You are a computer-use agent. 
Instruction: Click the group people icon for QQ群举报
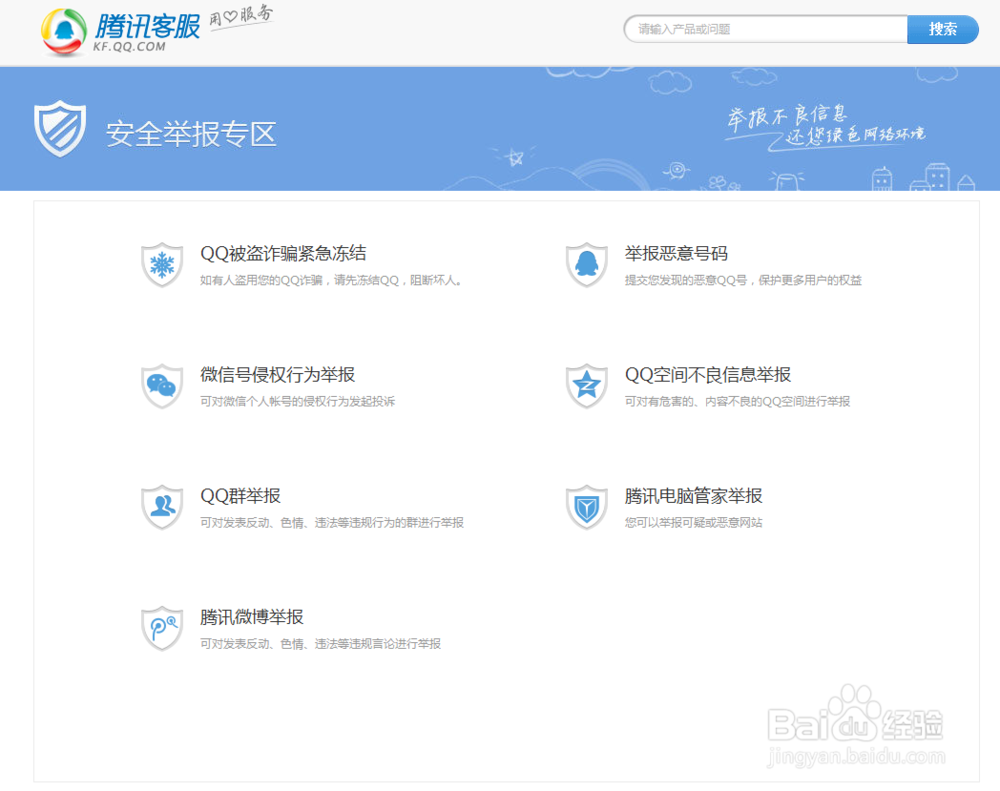coord(162,507)
